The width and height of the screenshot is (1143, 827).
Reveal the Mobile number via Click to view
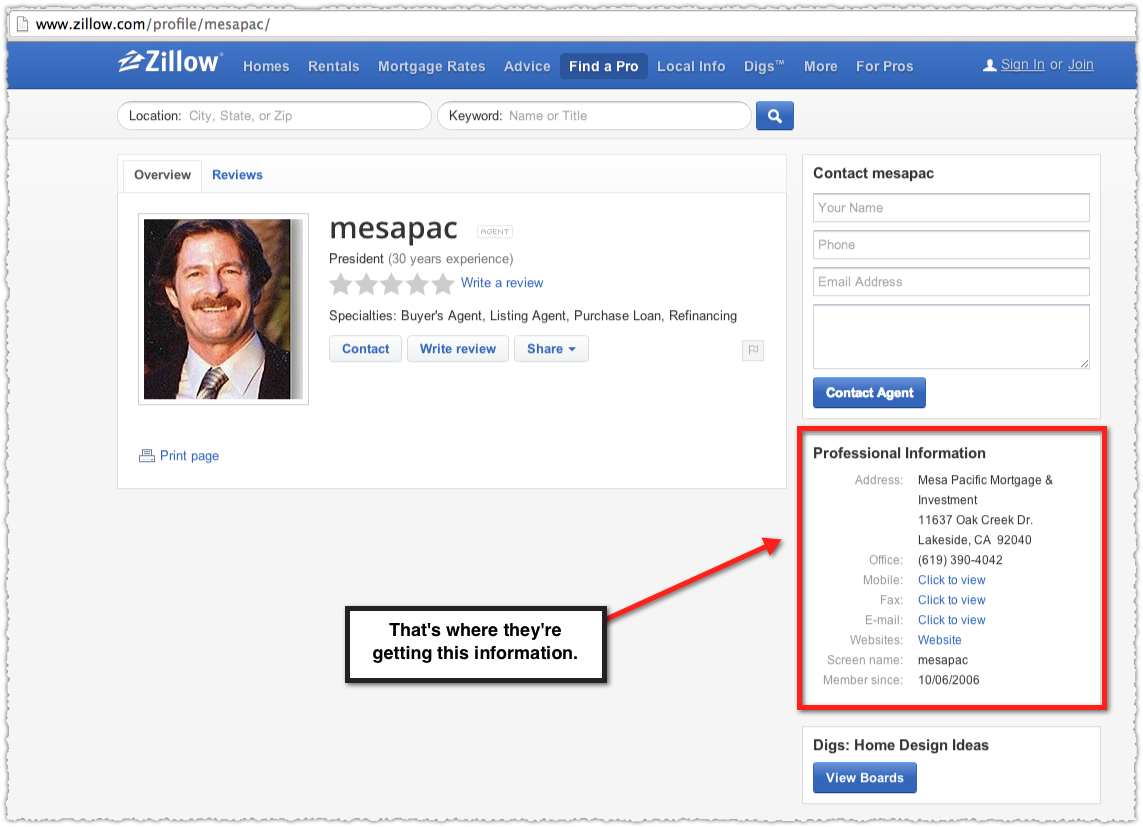[951, 580]
